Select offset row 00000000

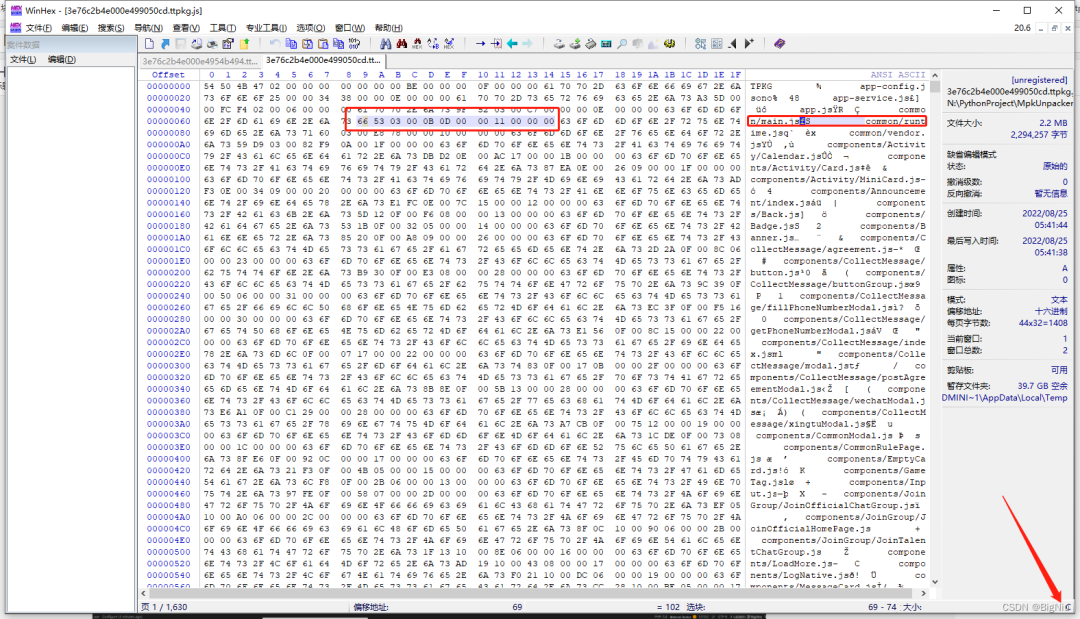point(168,86)
